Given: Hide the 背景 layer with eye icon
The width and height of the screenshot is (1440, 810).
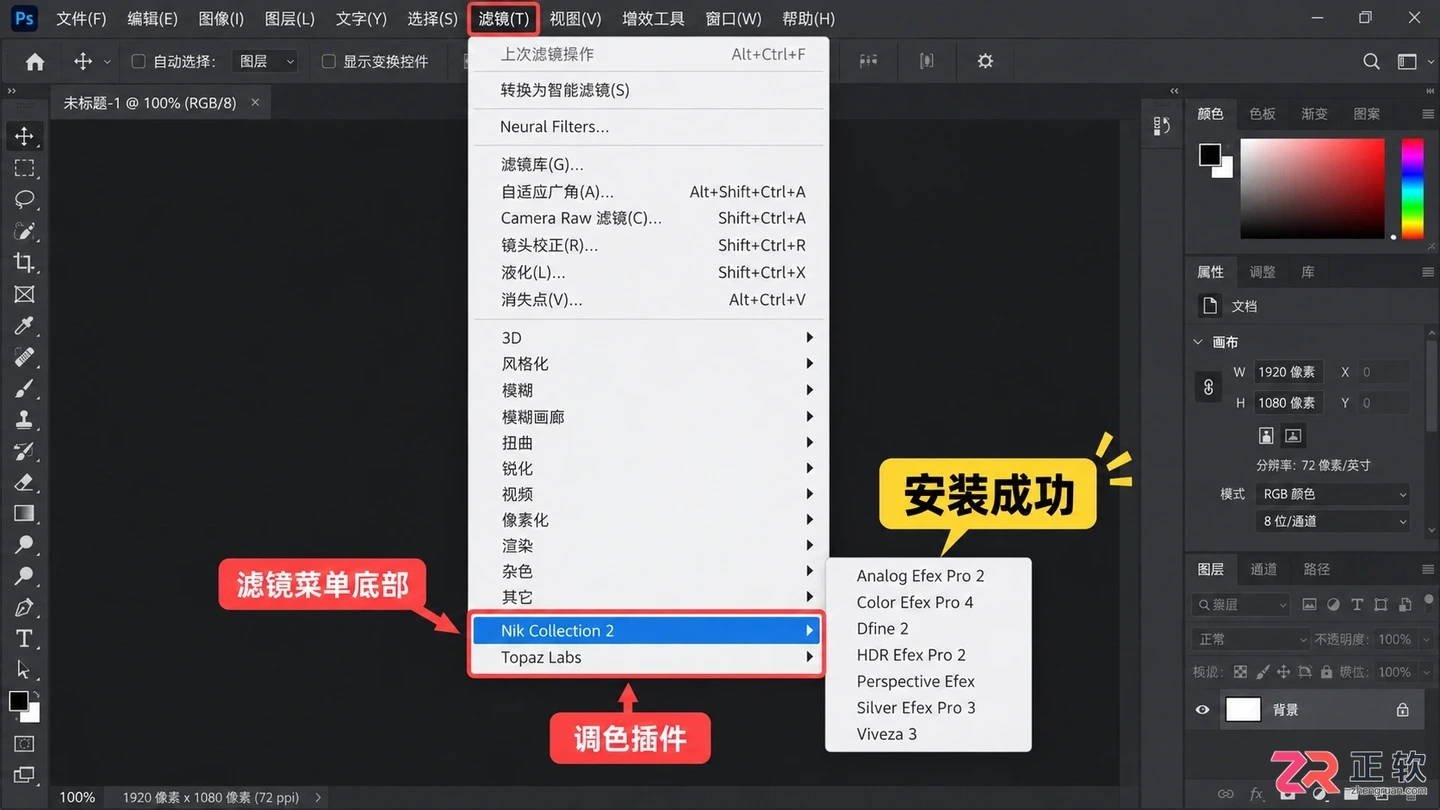Looking at the screenshot, I should click(1202, 710).
